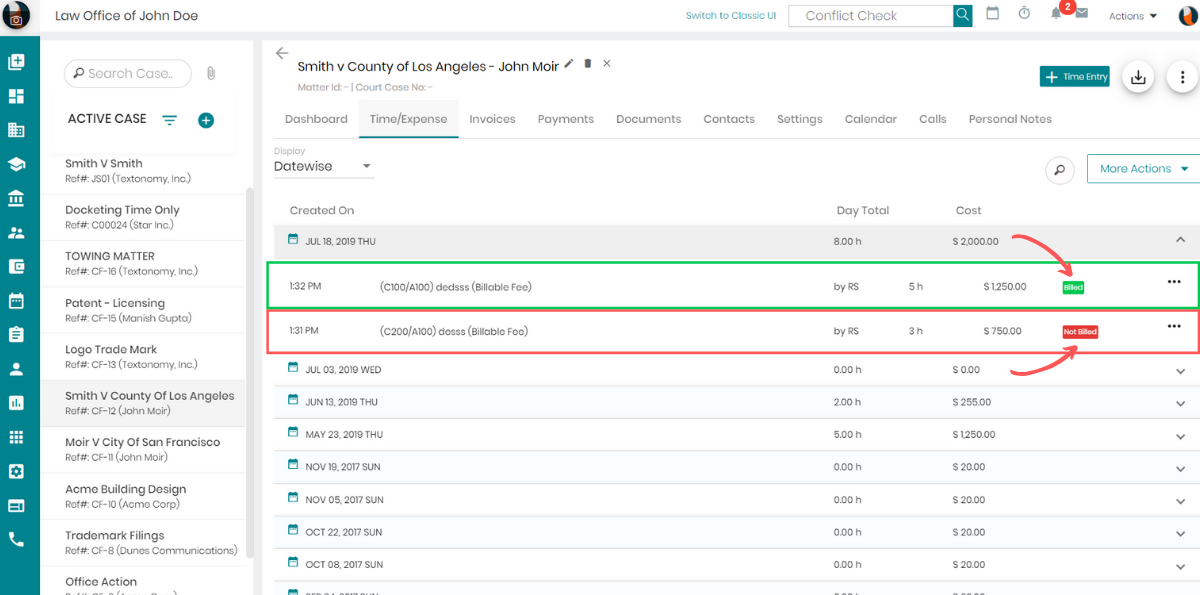Close the matter with the X icon
The height and width of the screenshot is (595, 1200).
[607, 63]
